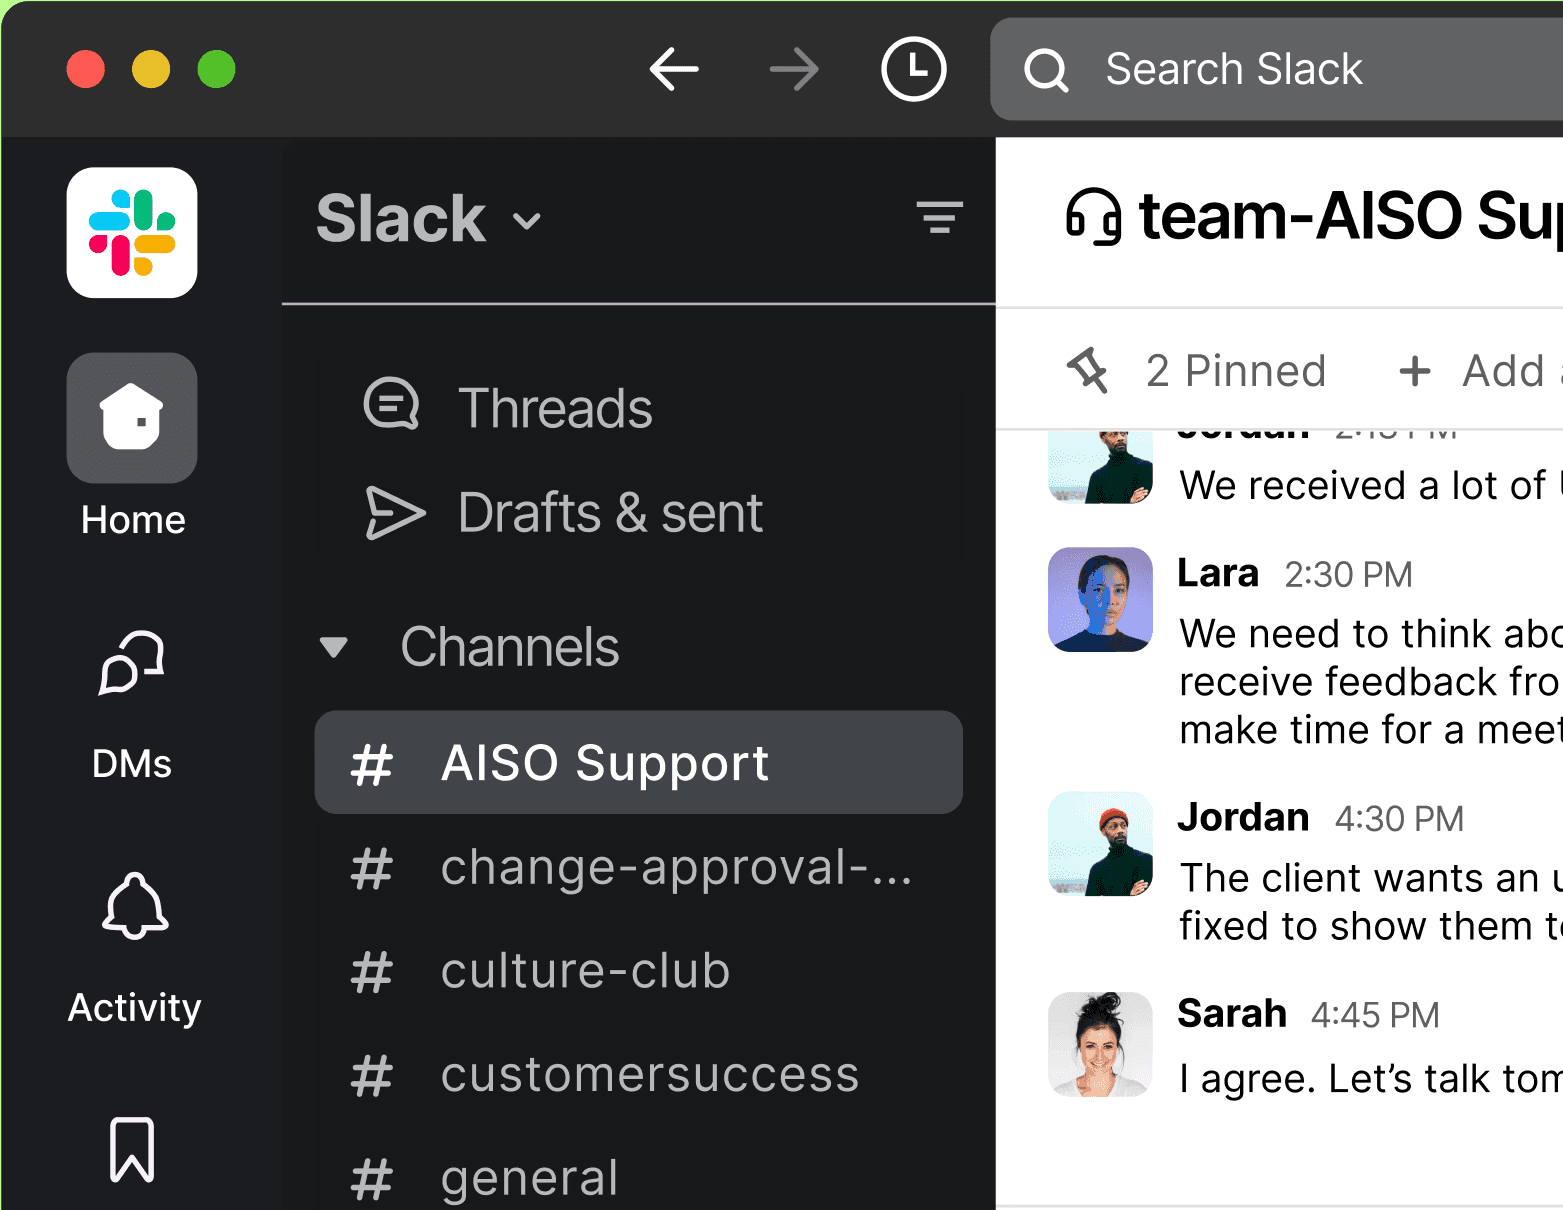The width and height of the screenshot is (1563, 1210).
Task: Click the Activity label in the sidebar
Action: pos(134,1007)
